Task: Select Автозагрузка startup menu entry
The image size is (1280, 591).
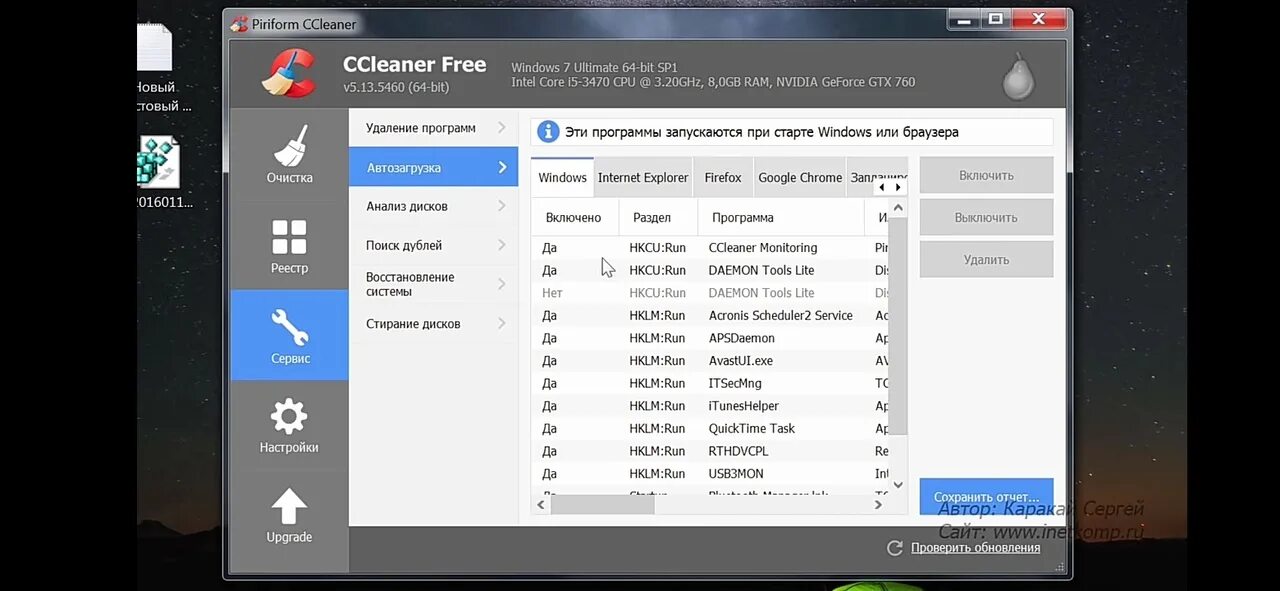Action: [433, 167]
